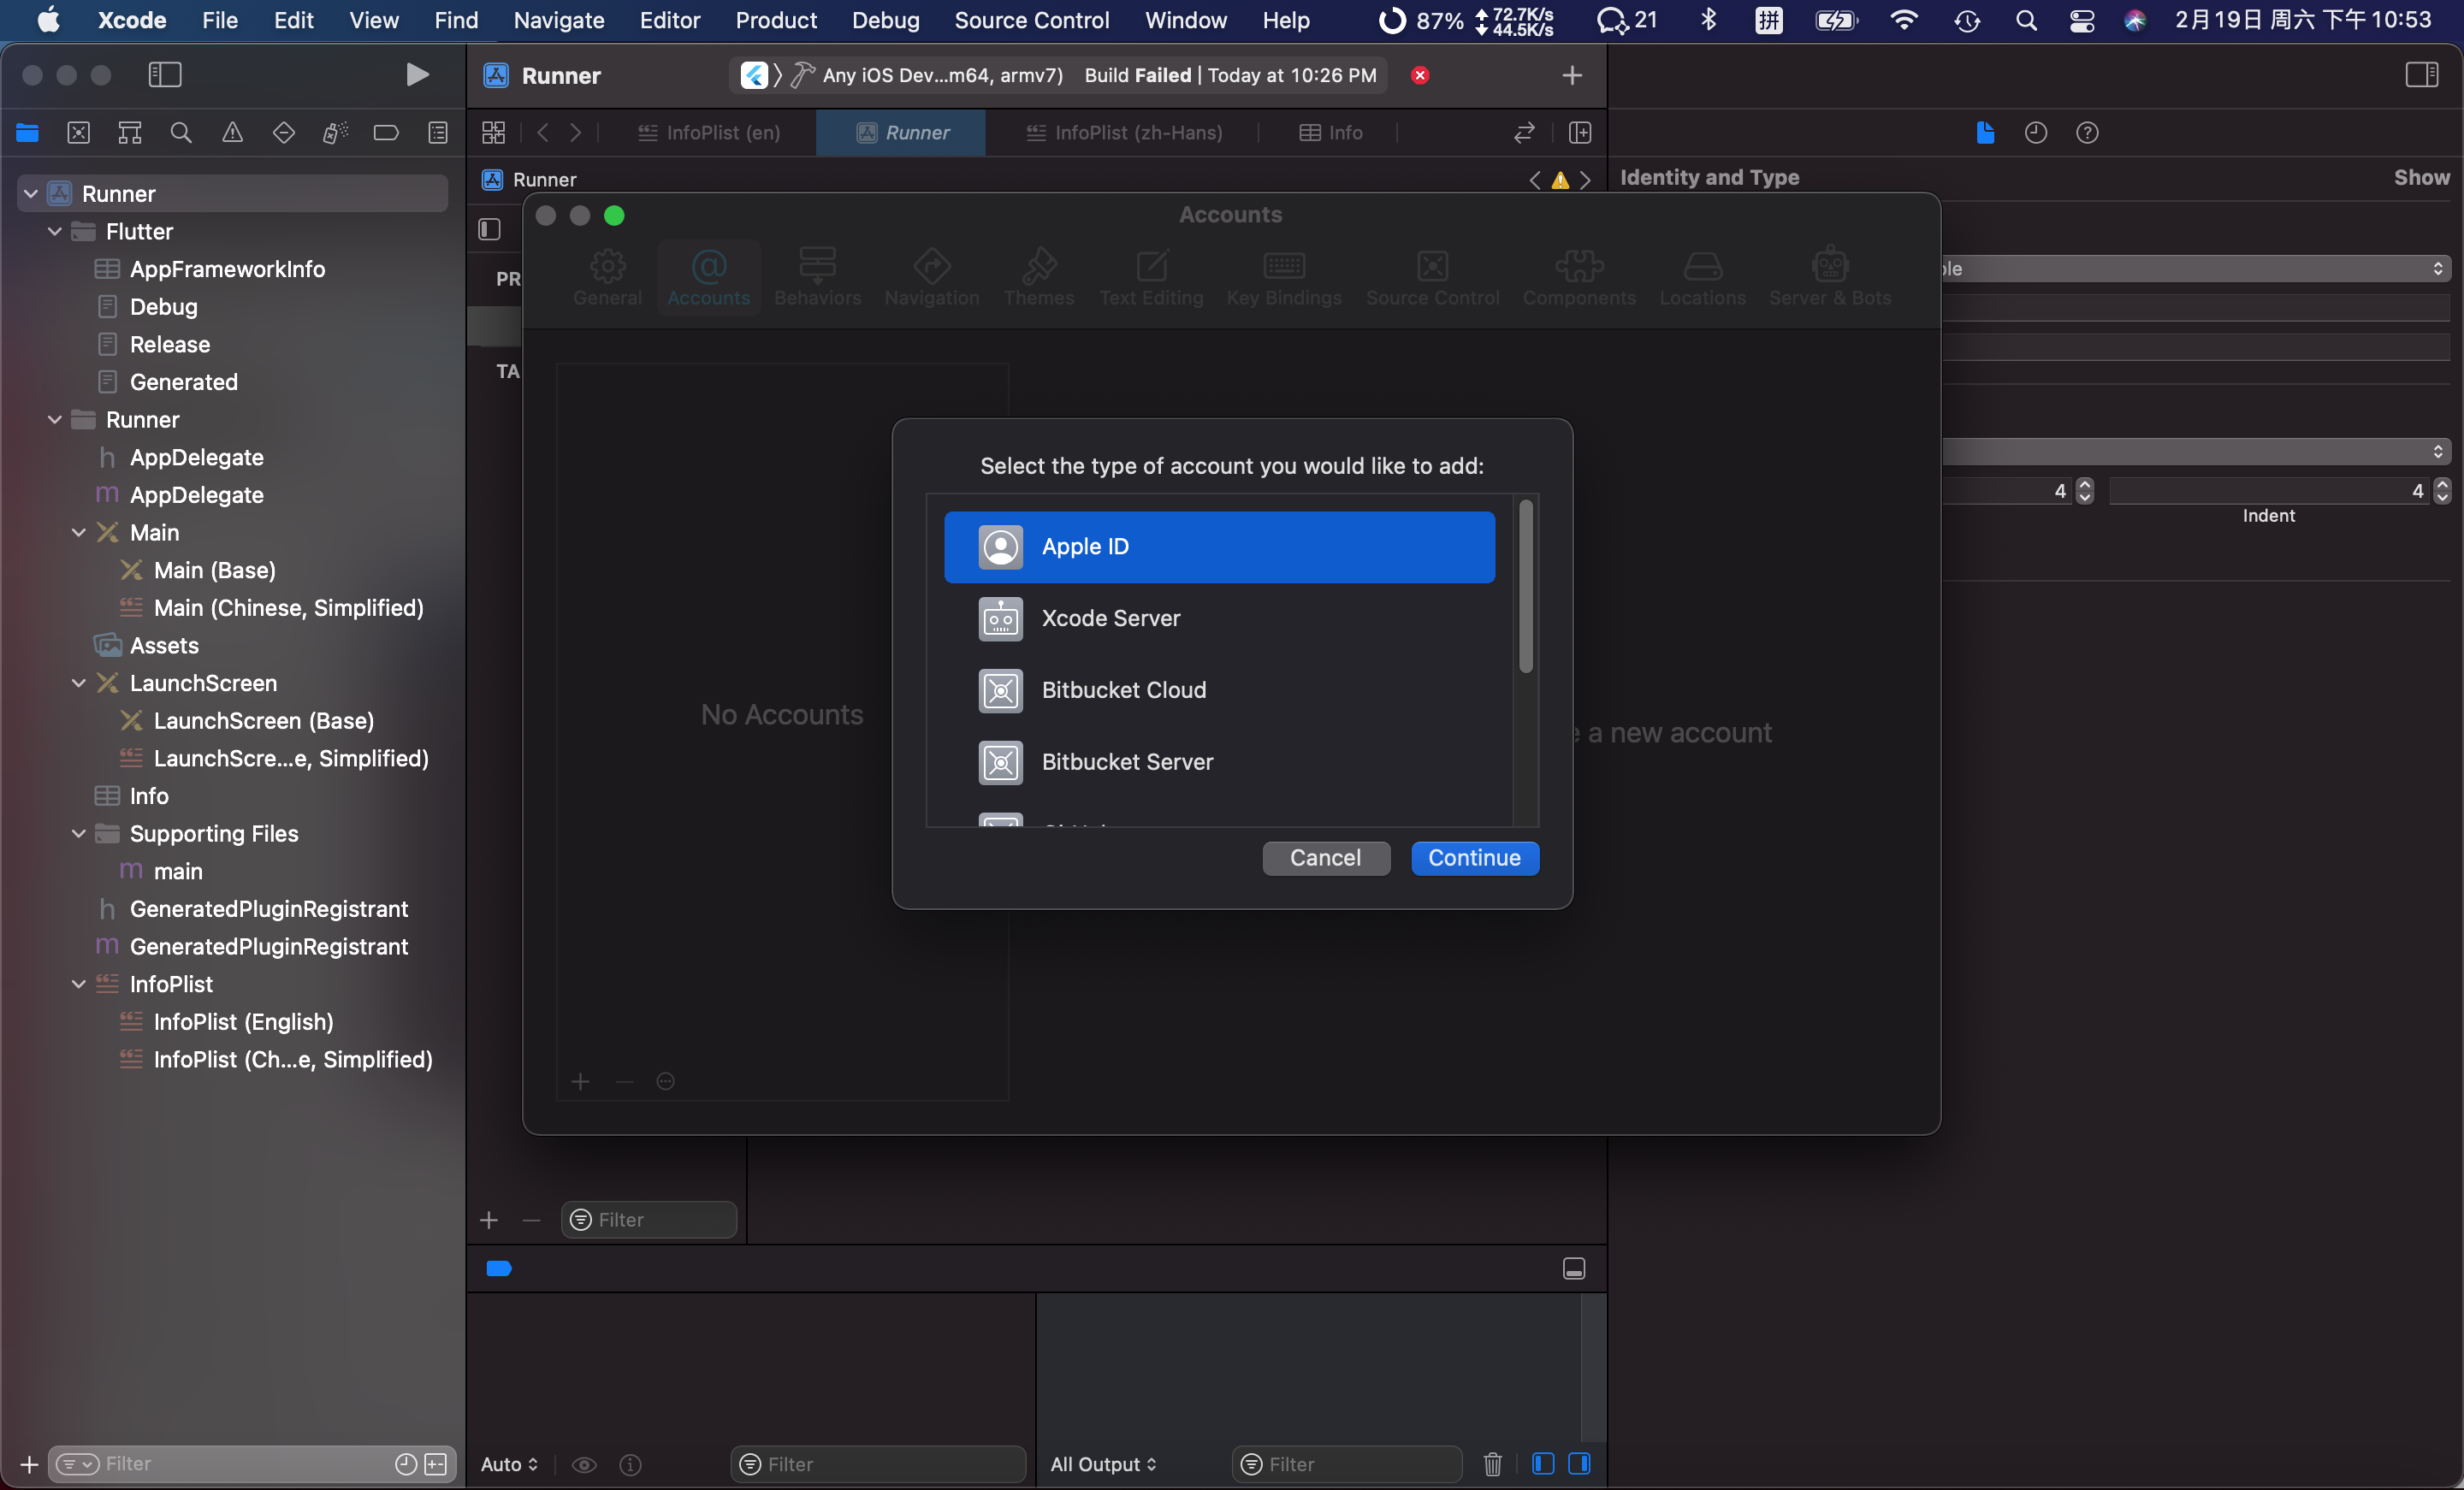Open AppFrameworkInfo file in navigator

(x=227, y=269)
